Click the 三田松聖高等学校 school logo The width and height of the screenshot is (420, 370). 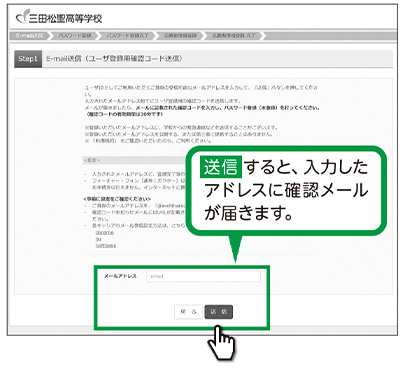(x=59, y=18)
